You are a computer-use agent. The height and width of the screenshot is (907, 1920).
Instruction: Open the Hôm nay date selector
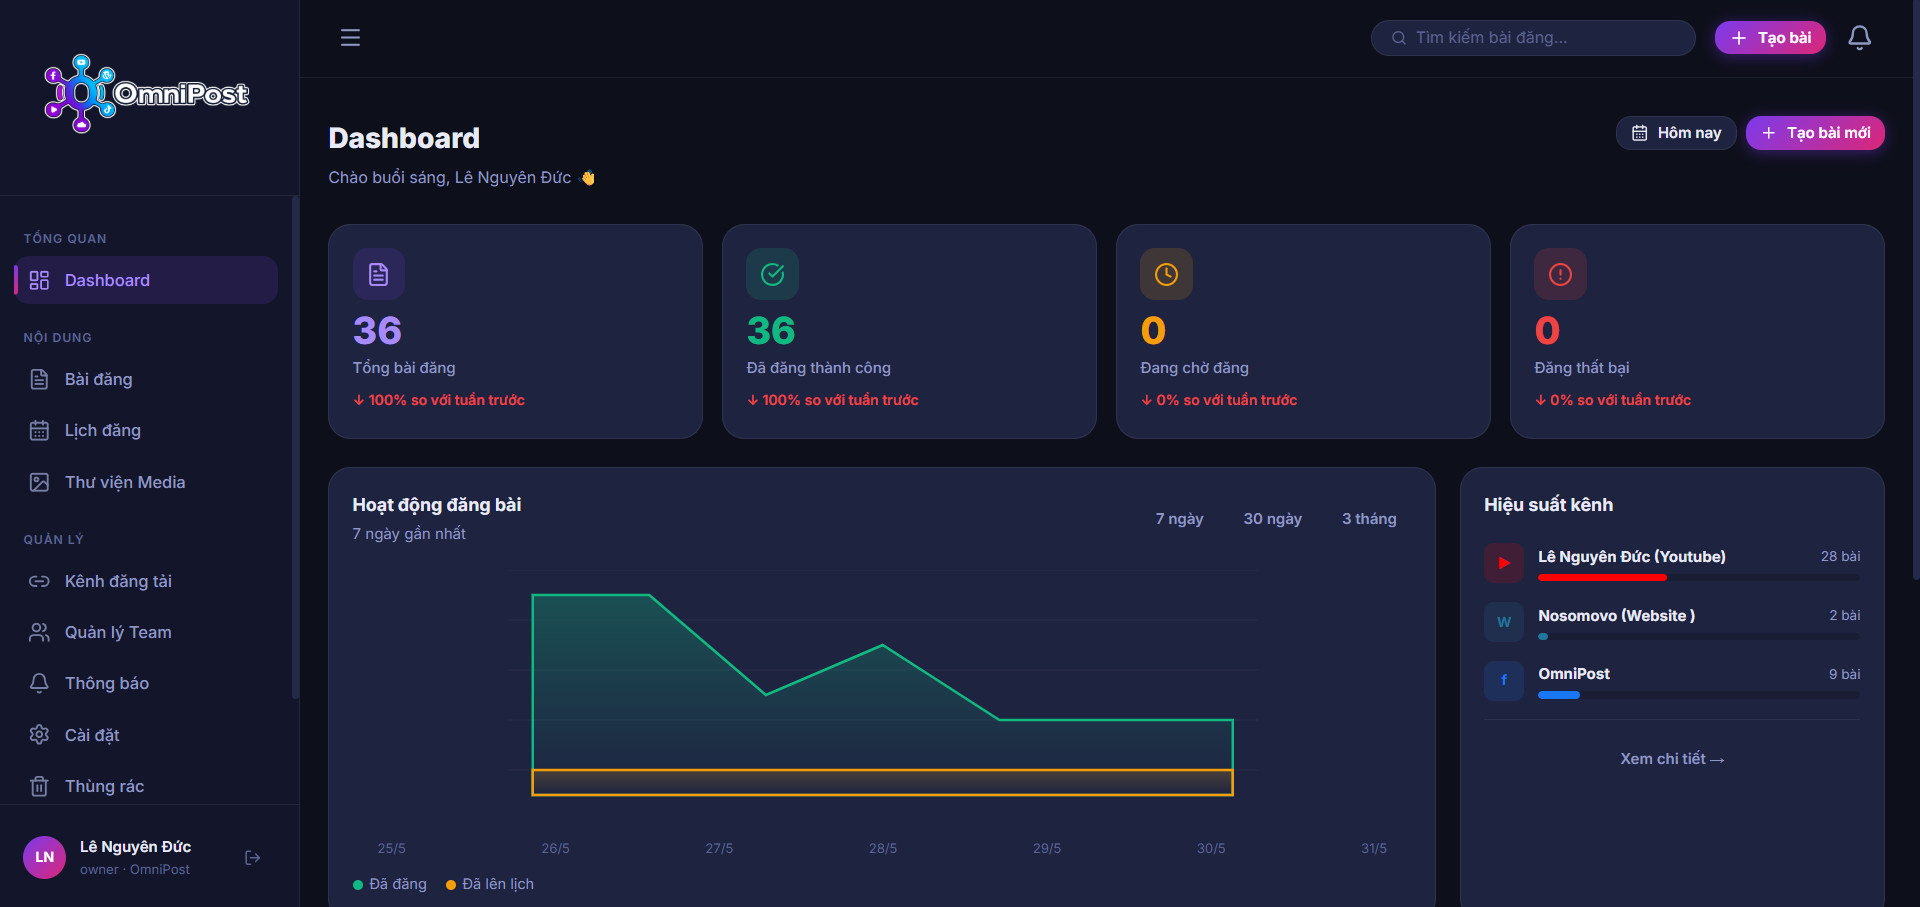coord(1676,133)
